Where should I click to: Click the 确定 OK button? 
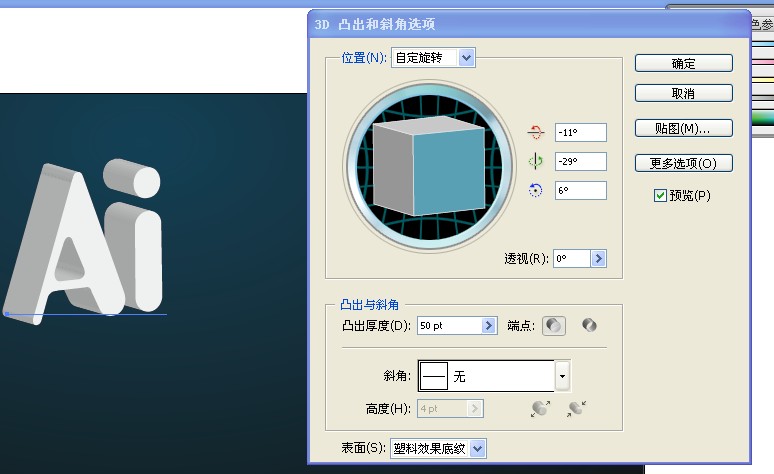pyautogui.click(x=684, y=63)
